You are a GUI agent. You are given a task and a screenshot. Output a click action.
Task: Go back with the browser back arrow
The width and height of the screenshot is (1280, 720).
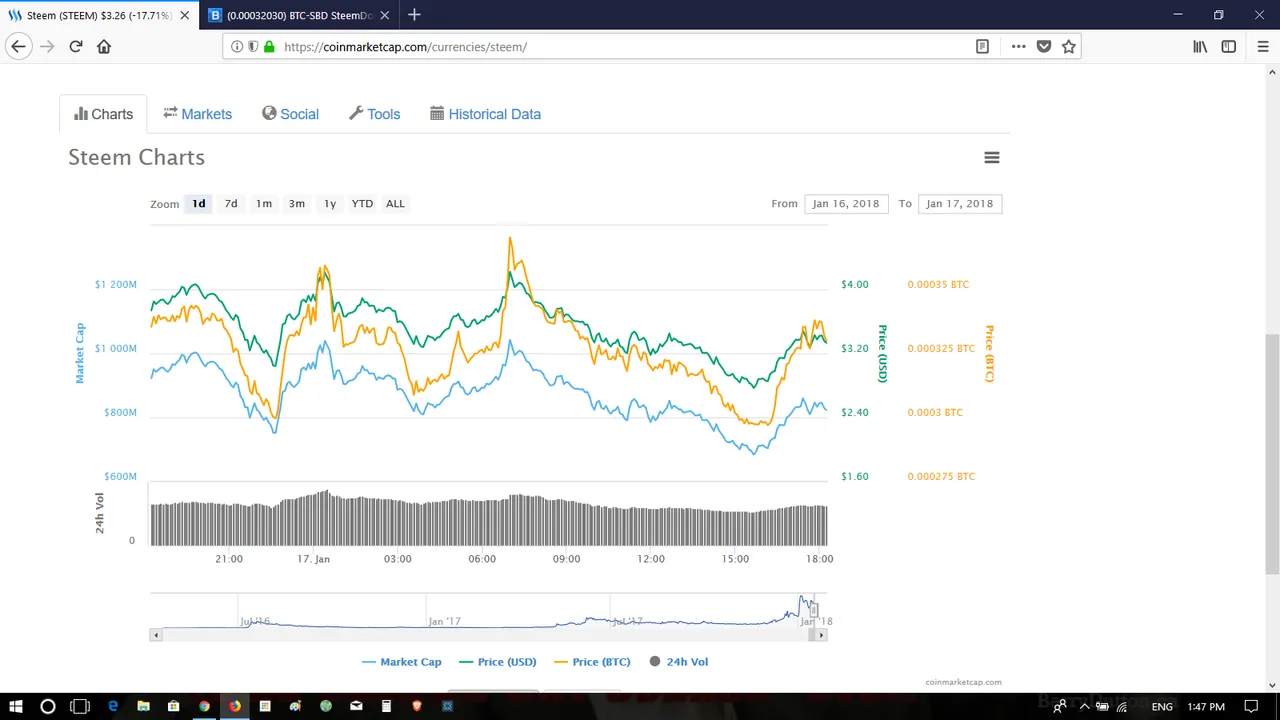[18, 46]
